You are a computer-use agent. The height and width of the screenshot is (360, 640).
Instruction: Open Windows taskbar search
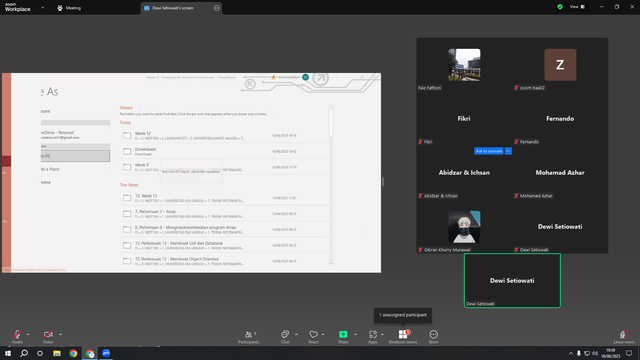(24, 353)
